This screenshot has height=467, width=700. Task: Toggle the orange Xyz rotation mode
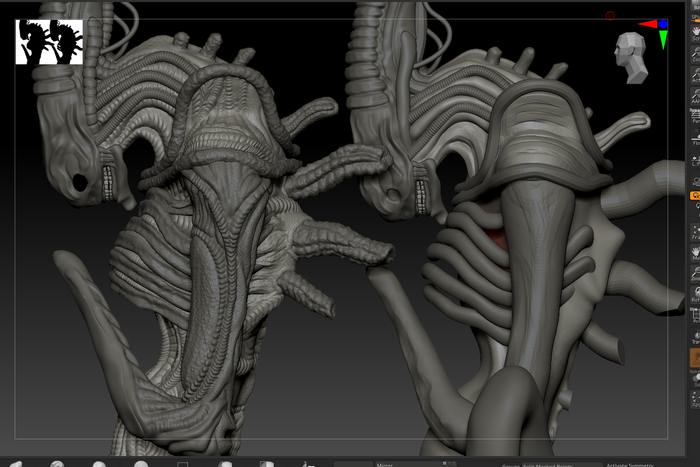point(694,196)
